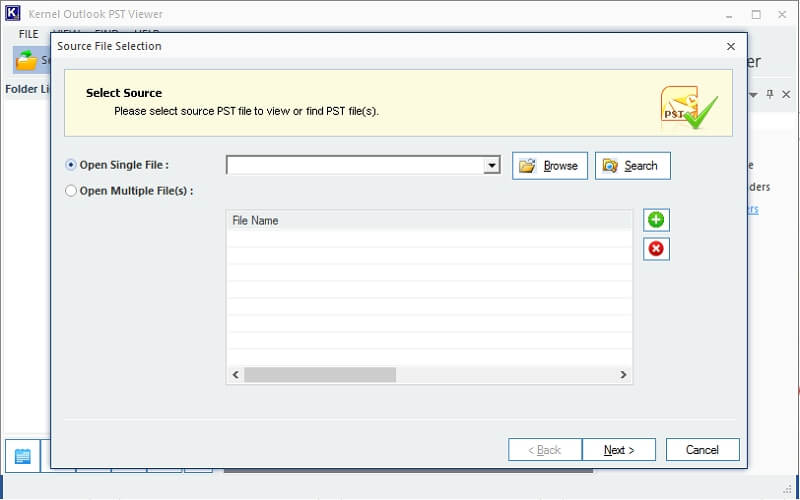Click the Browse button

[x=549, y=166]
